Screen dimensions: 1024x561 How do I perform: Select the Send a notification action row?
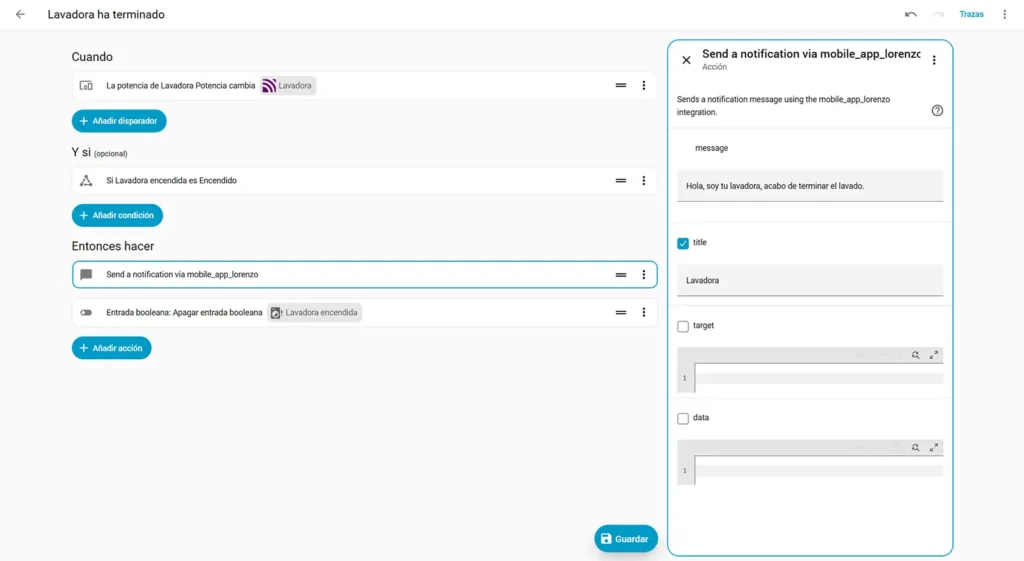tap(364, 275)
